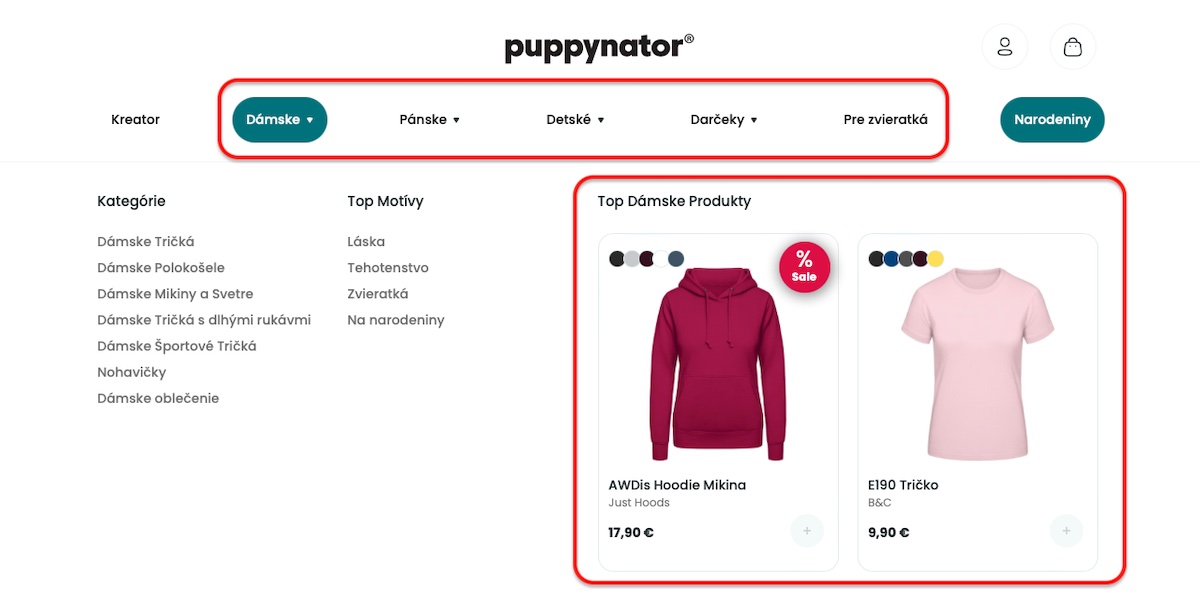Go to Dámske Mikiny a Svetre
Screen dimensions: 1200x596
(x=175, y=294)
